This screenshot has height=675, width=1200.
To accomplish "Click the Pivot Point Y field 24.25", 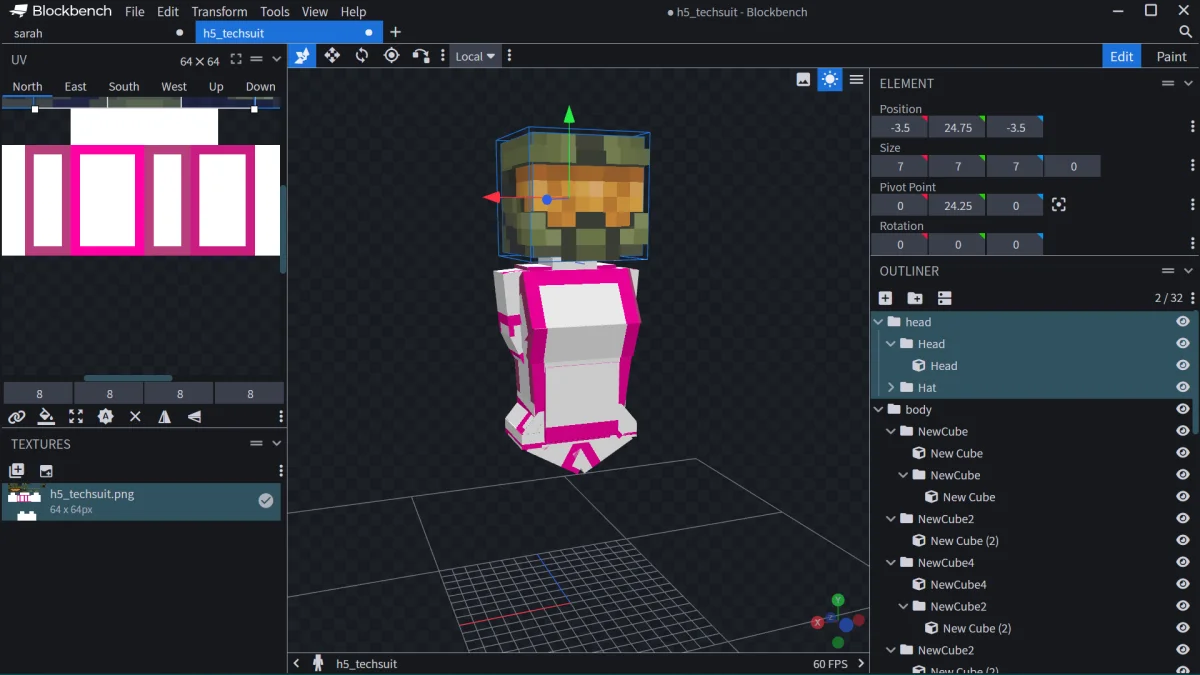I will coord(957,205).
